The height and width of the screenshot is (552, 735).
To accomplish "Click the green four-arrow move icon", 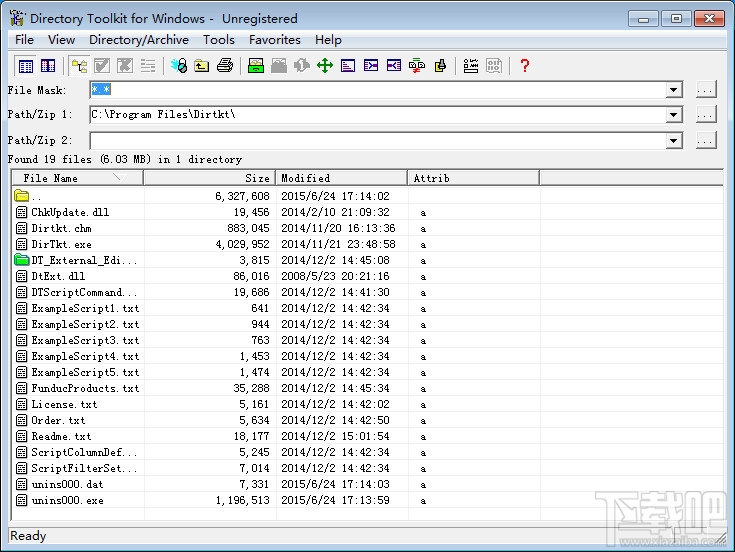I will point(324,66).
